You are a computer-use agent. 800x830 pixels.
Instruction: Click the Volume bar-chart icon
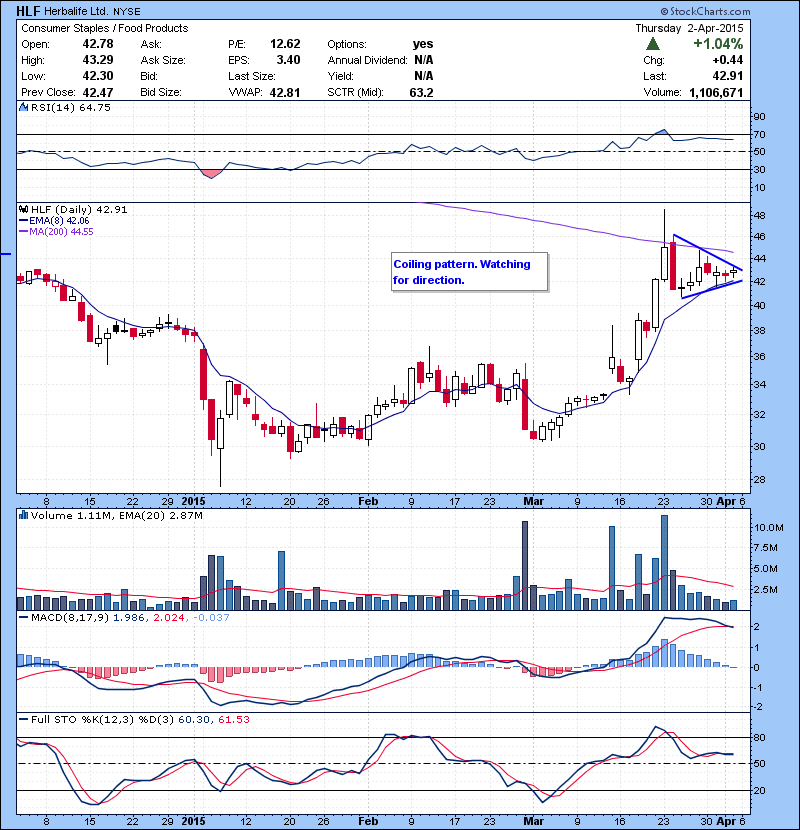point(23,515)
